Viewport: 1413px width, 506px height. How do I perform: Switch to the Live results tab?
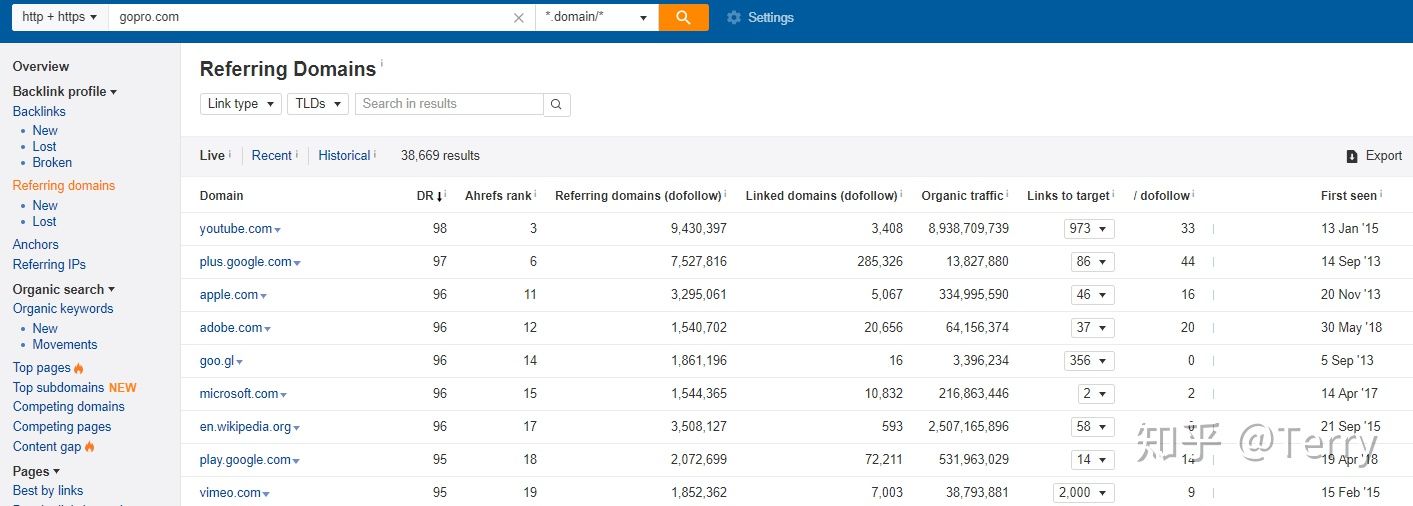click(x=212, y=156)
